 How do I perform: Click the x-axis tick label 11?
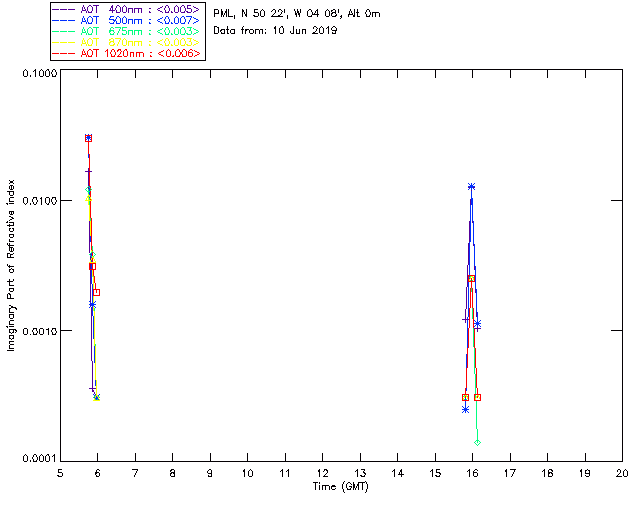285,473
